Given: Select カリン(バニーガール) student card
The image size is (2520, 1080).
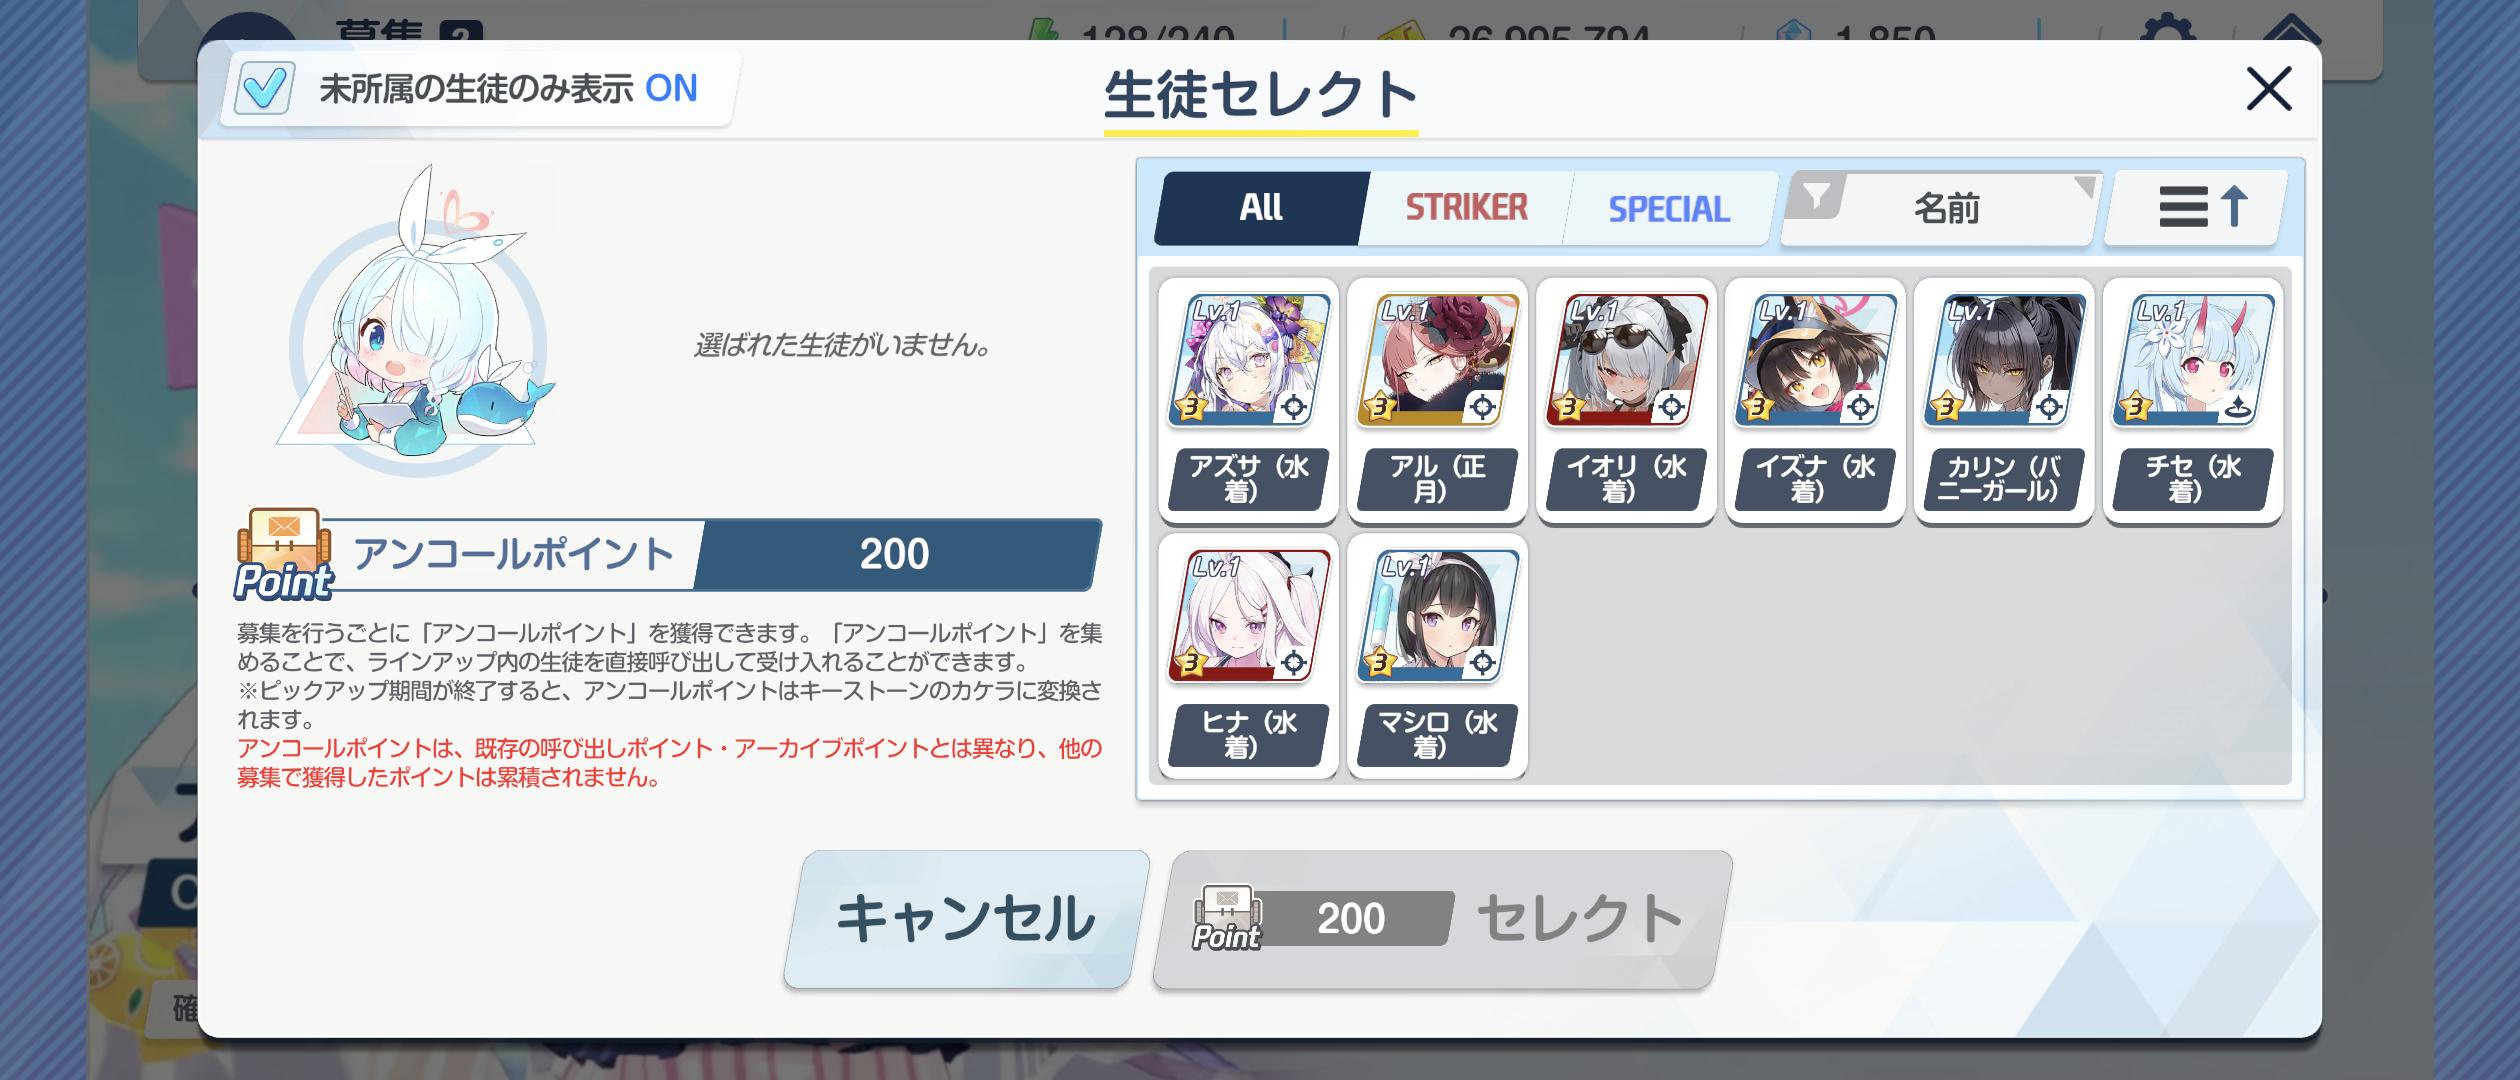Looking at the screenshot, I should pos(2004,400).
